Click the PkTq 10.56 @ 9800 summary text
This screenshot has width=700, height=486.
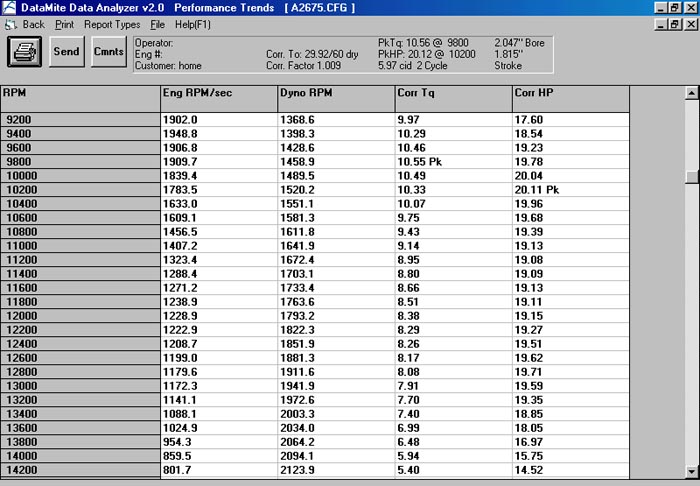(x=423, y=43)
